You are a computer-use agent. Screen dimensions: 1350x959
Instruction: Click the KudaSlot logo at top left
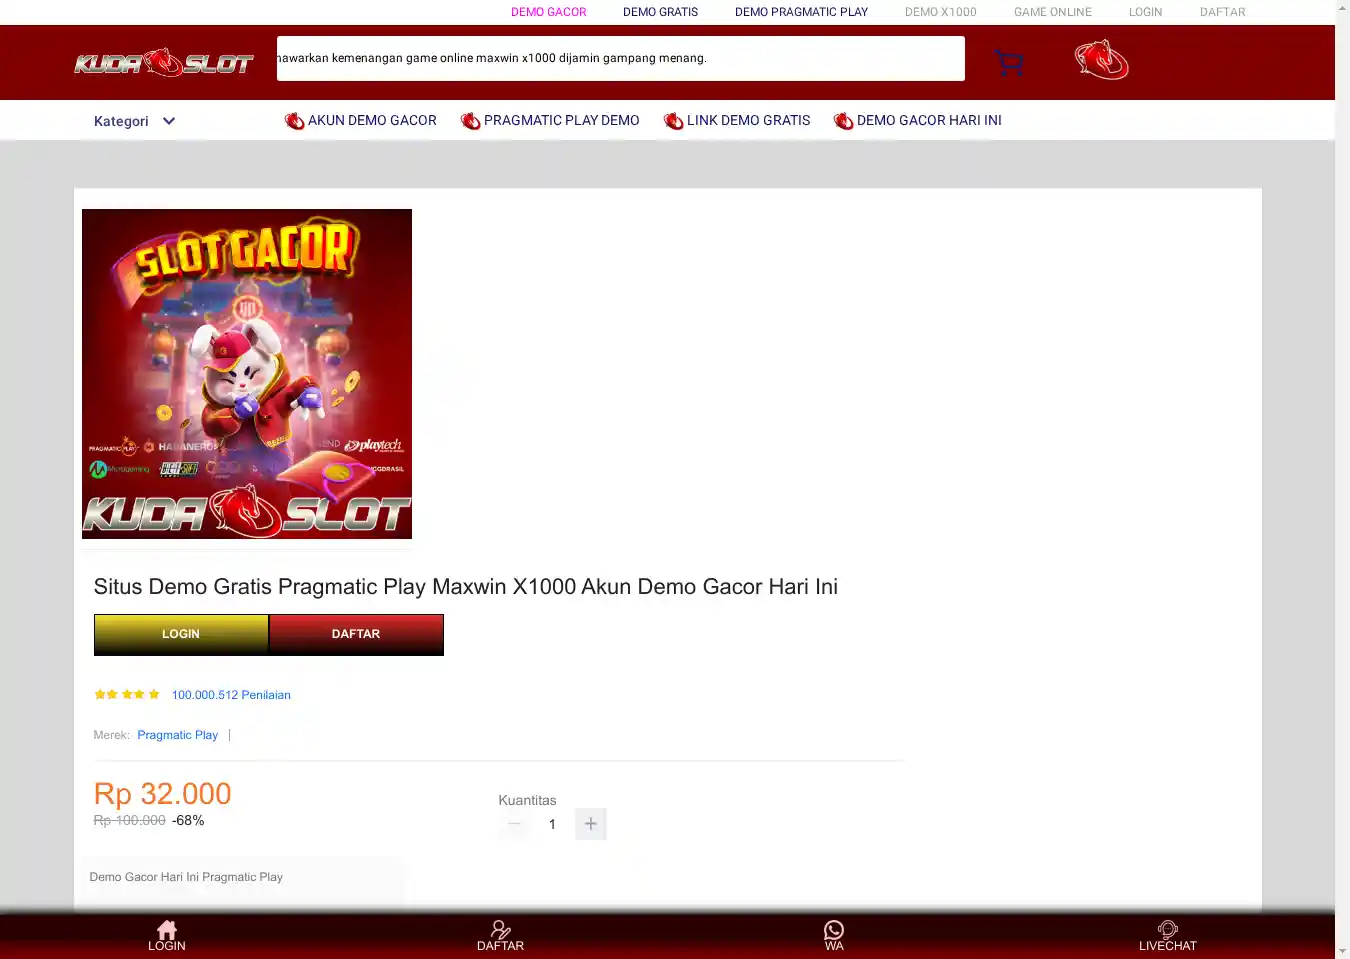[x=164, y=63]
